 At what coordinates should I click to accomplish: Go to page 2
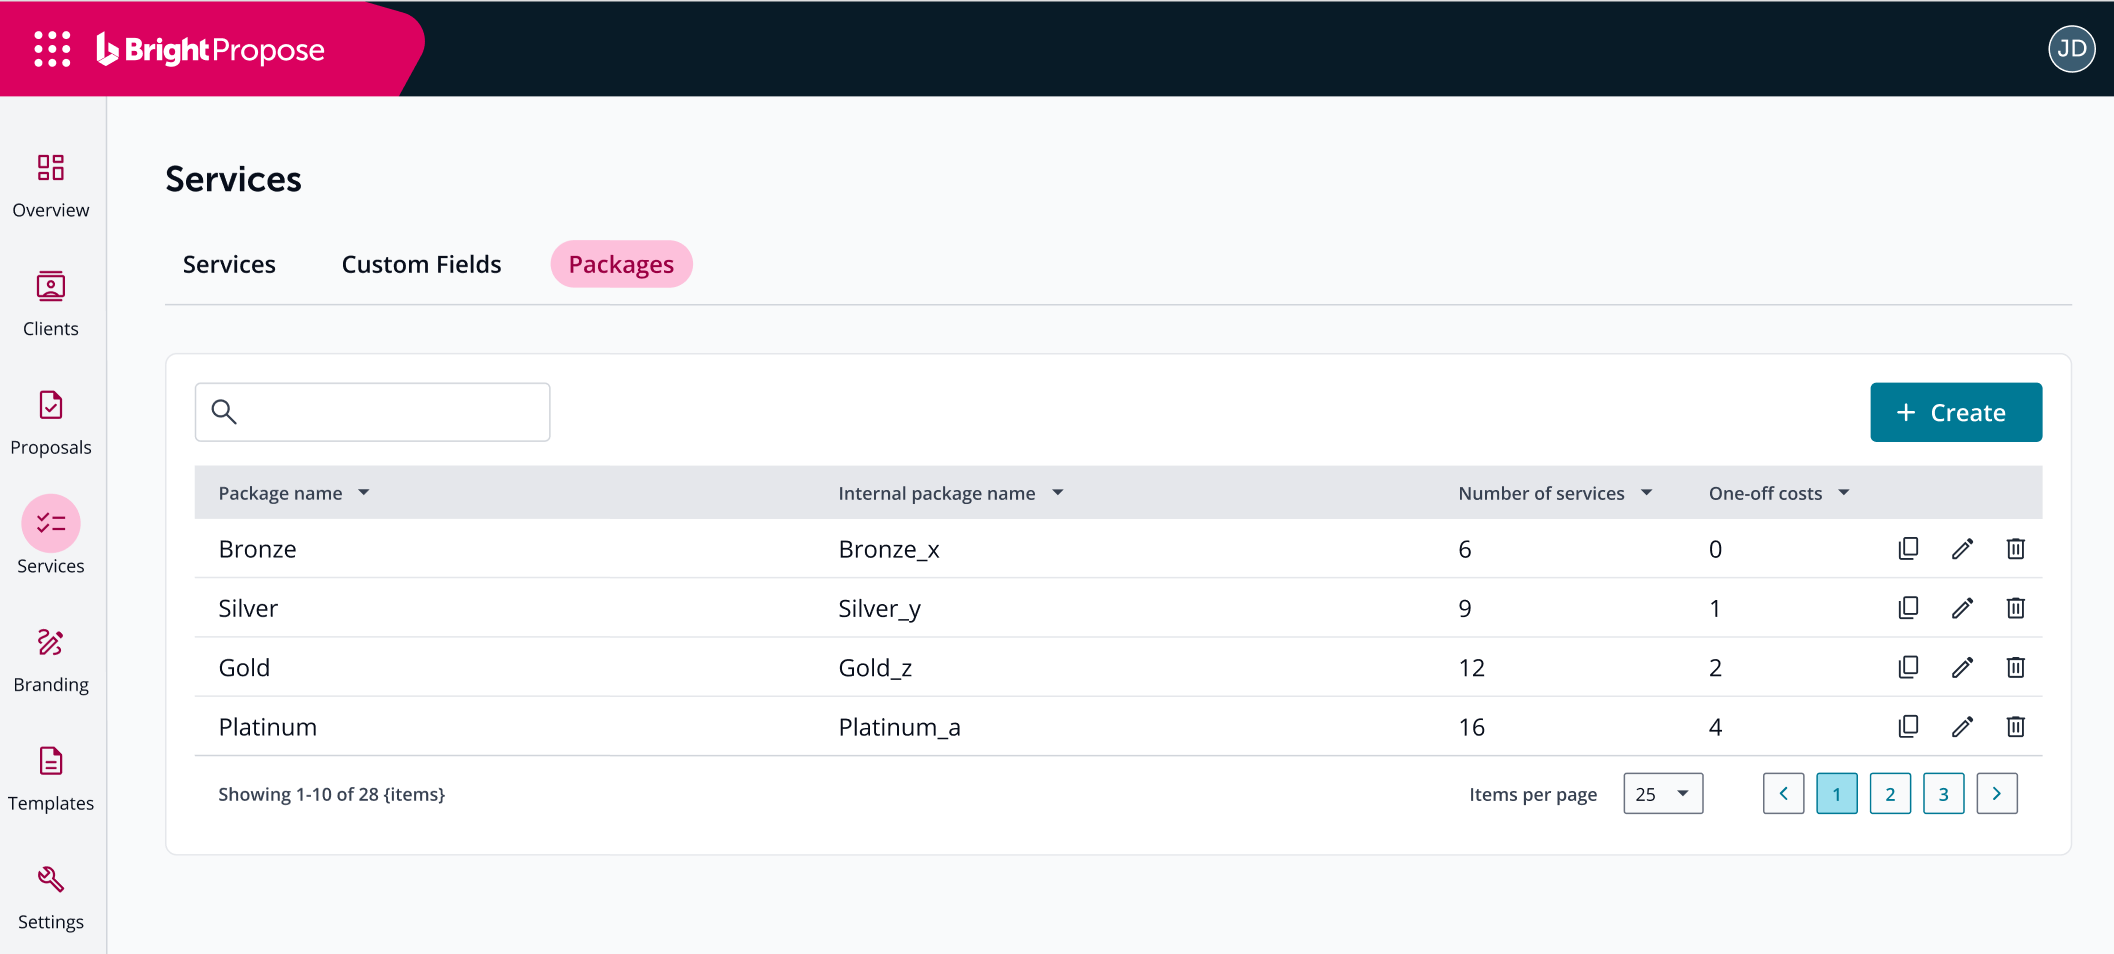[x=1890, y=794]
